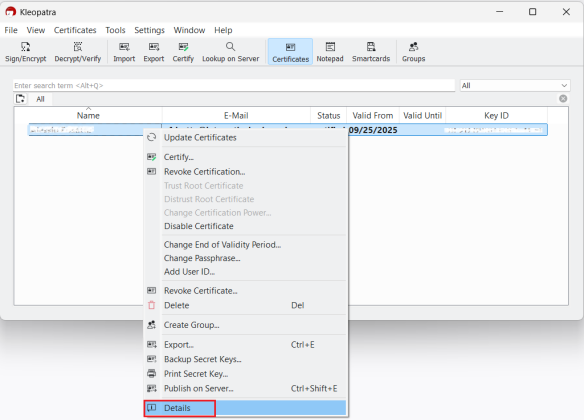Viewport: 584px width, 420px height.
Task: Expand the All filter dropdown
Action: [515, 86]
